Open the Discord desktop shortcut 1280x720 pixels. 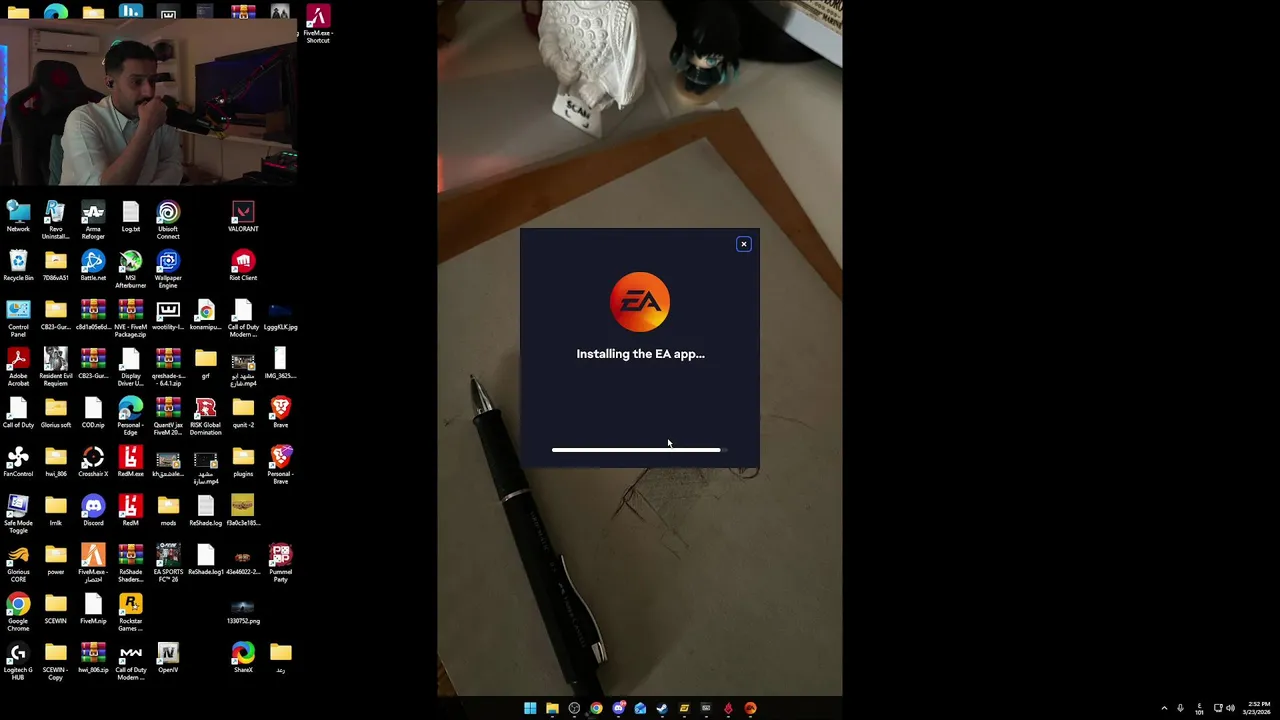click(x=93, y=511)
